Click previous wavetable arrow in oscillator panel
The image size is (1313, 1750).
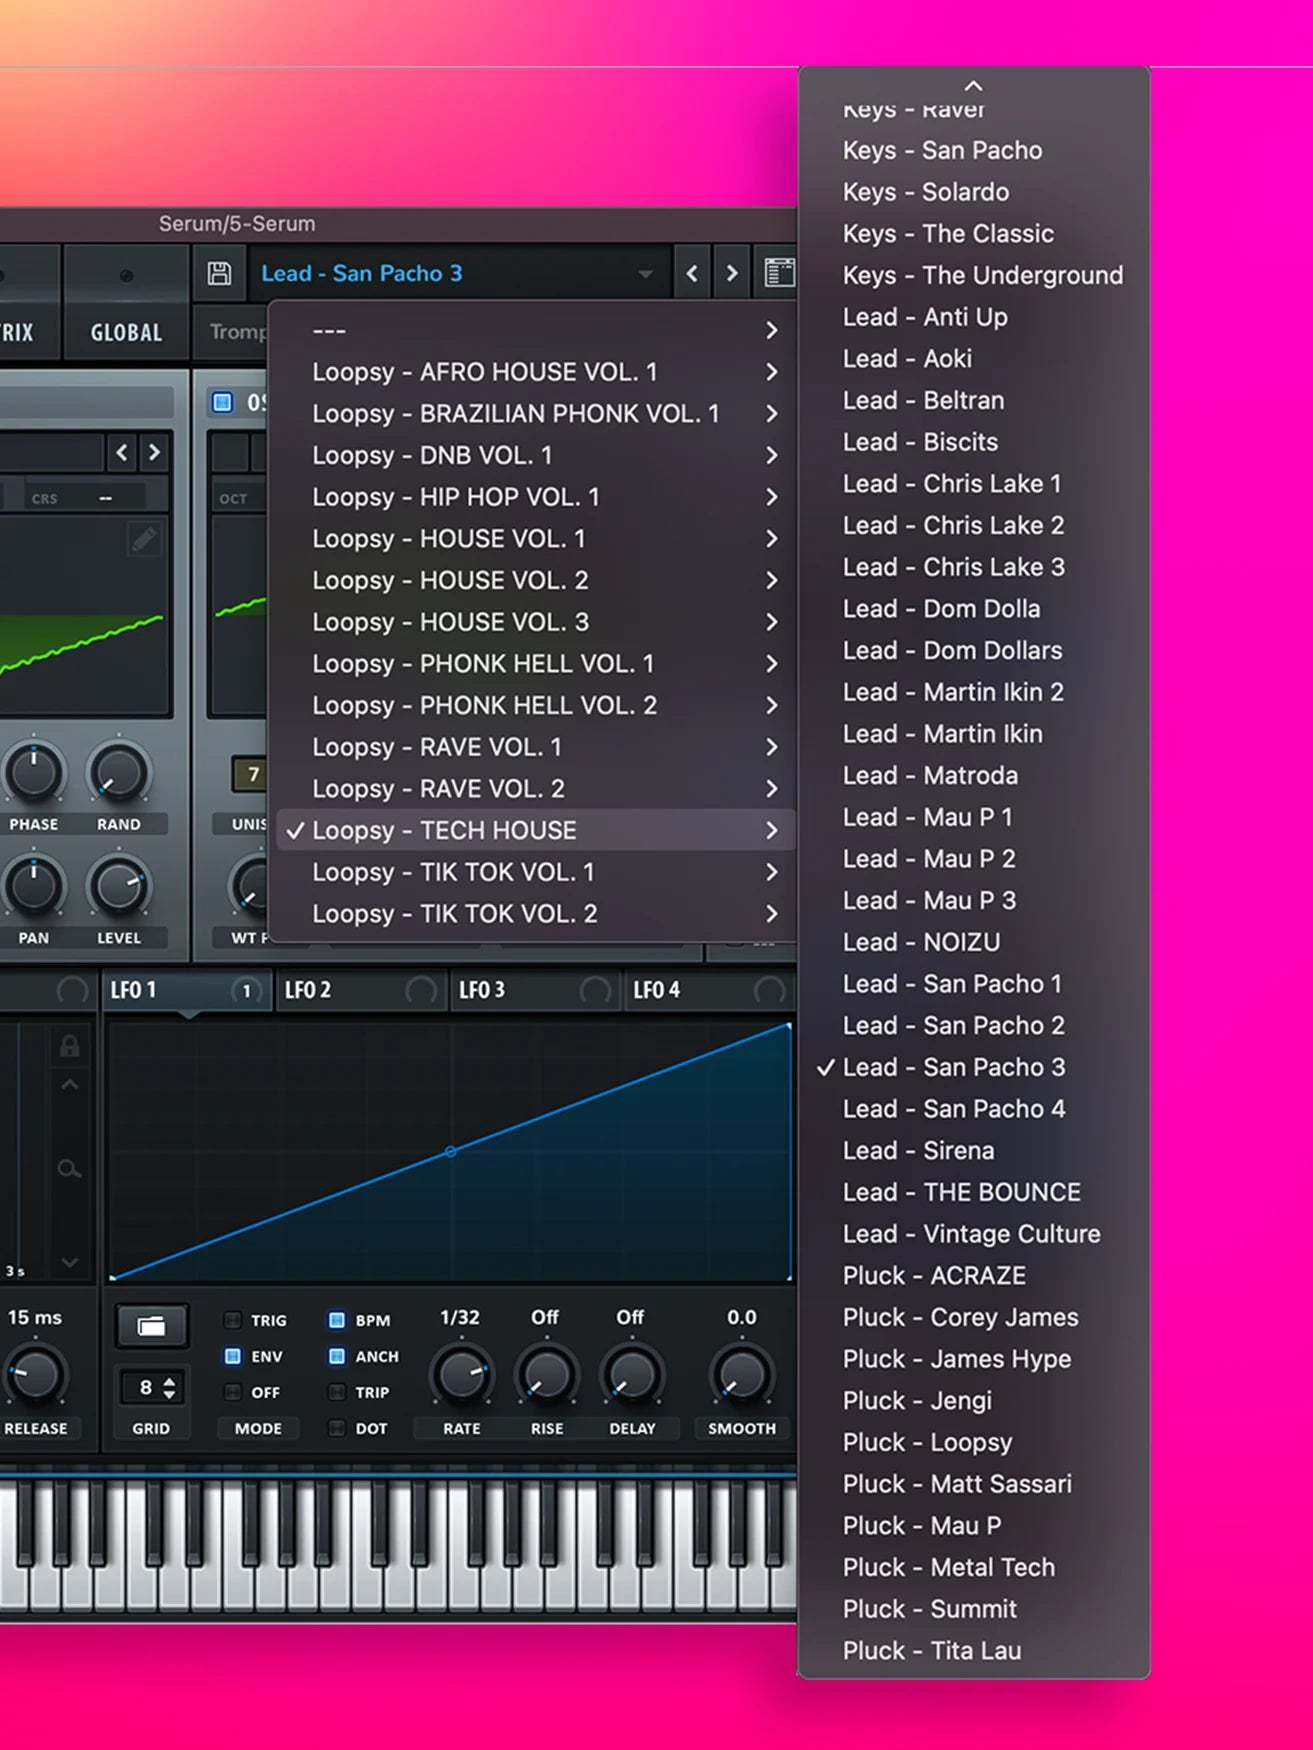(122, 452)
